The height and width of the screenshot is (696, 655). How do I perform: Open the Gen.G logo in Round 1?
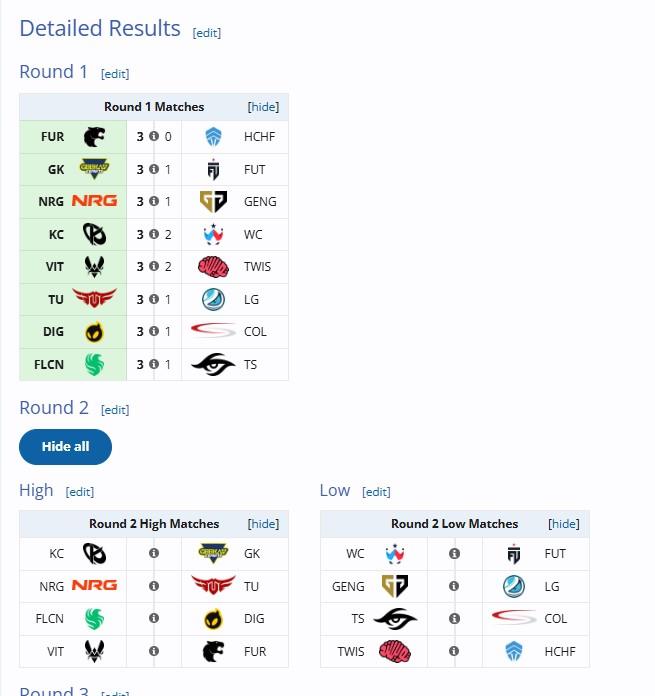coord(213,201)
